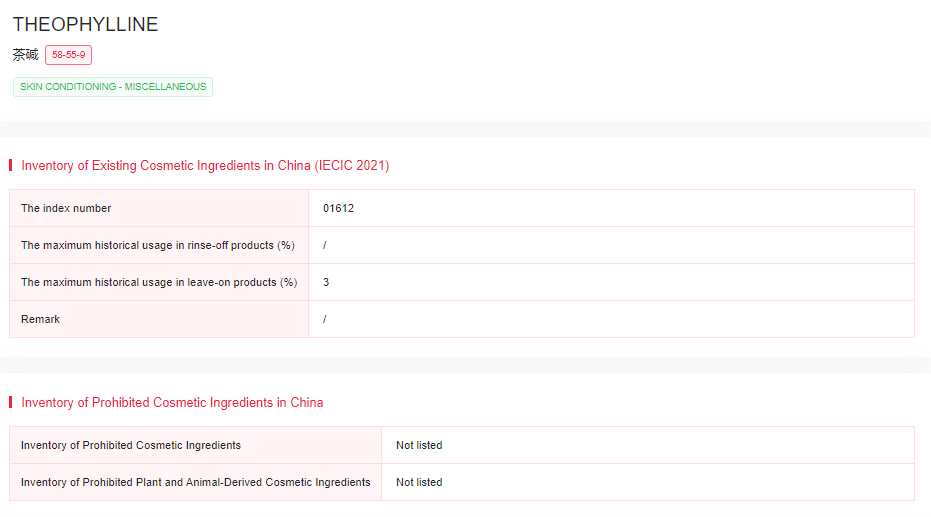This screenshot has height=517, width=931.
Task: Click the IECIC 2021 inventory section heading
Action: [205, 165]
